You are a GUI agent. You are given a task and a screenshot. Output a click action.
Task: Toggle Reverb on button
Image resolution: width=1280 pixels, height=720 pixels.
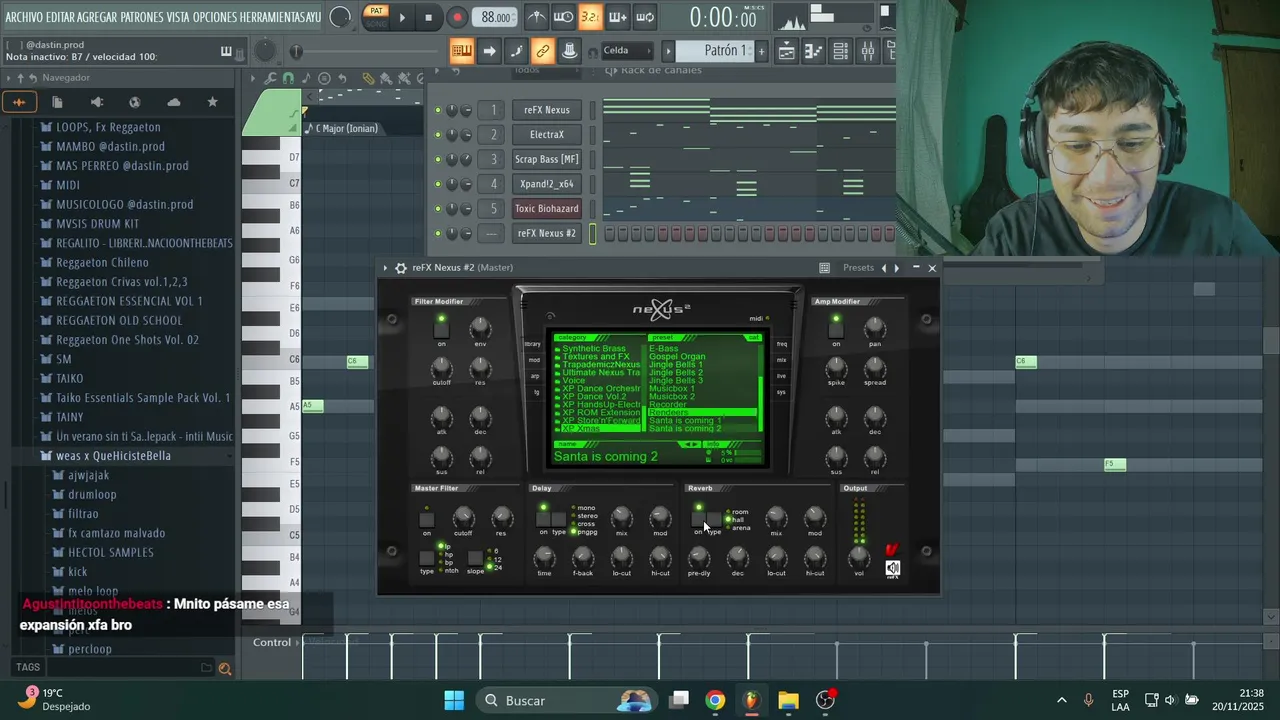click(x=699, y=519)
